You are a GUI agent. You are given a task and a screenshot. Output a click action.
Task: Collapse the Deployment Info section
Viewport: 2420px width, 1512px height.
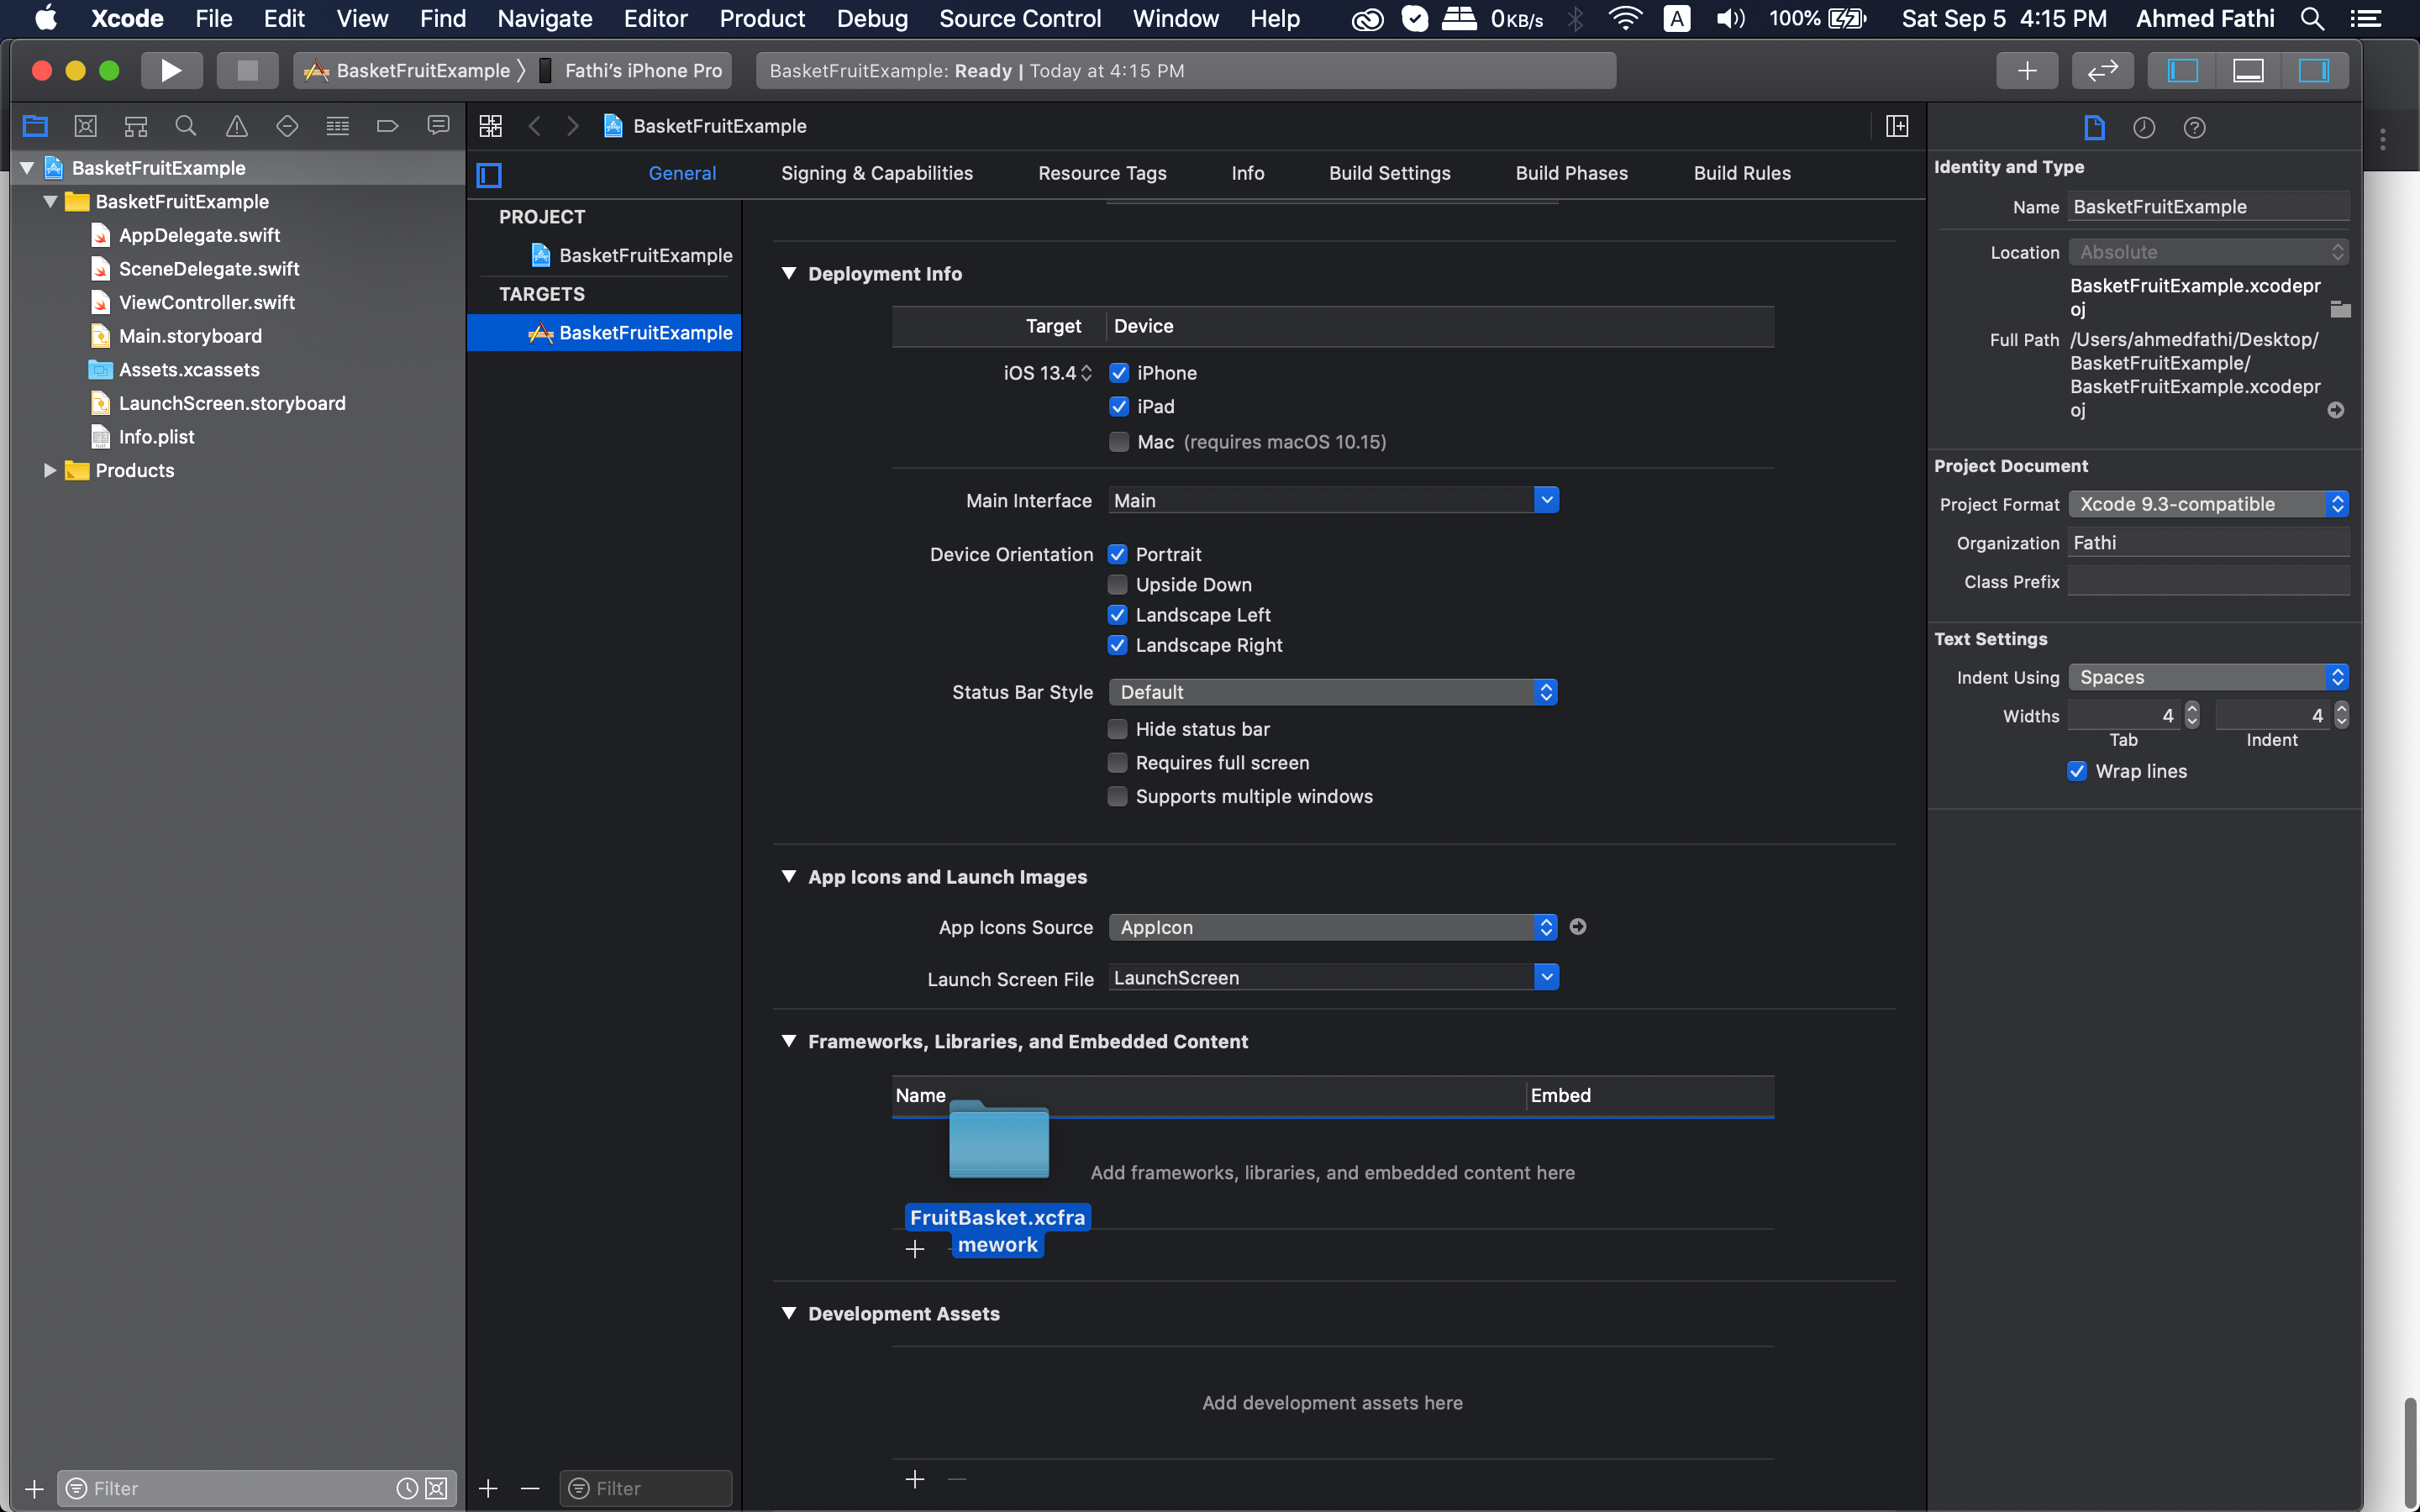(789, 273)
